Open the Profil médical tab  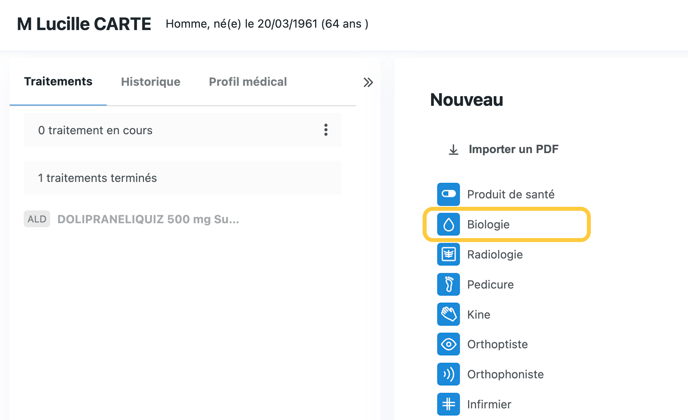click(248, 82)
